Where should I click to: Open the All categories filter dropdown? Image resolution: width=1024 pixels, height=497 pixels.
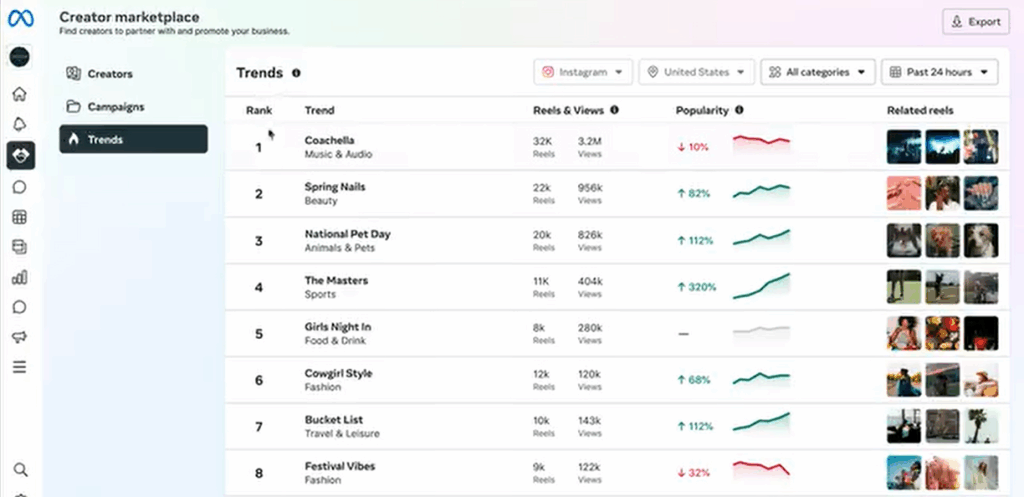tap(818, 72)
